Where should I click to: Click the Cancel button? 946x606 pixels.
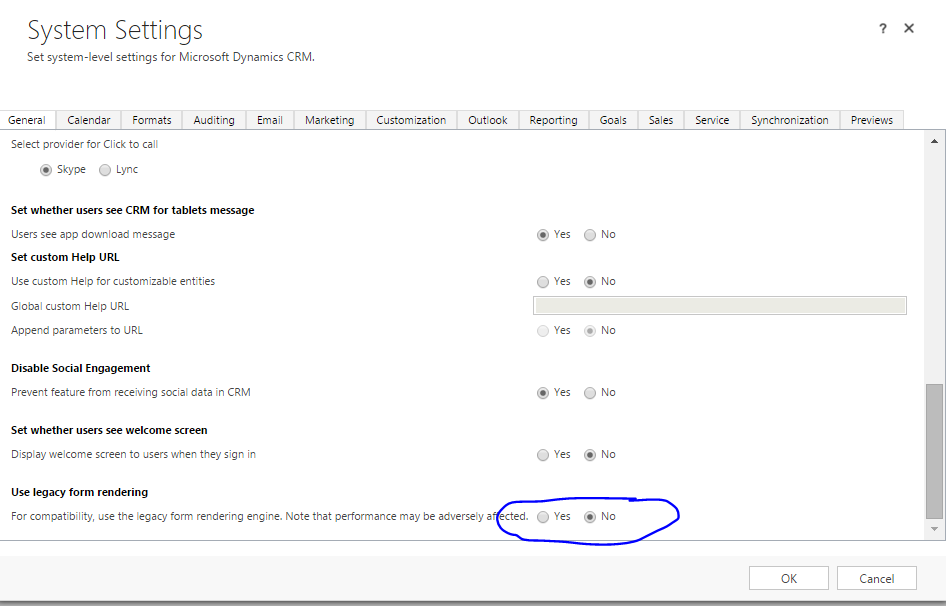[x=877, y=578]
